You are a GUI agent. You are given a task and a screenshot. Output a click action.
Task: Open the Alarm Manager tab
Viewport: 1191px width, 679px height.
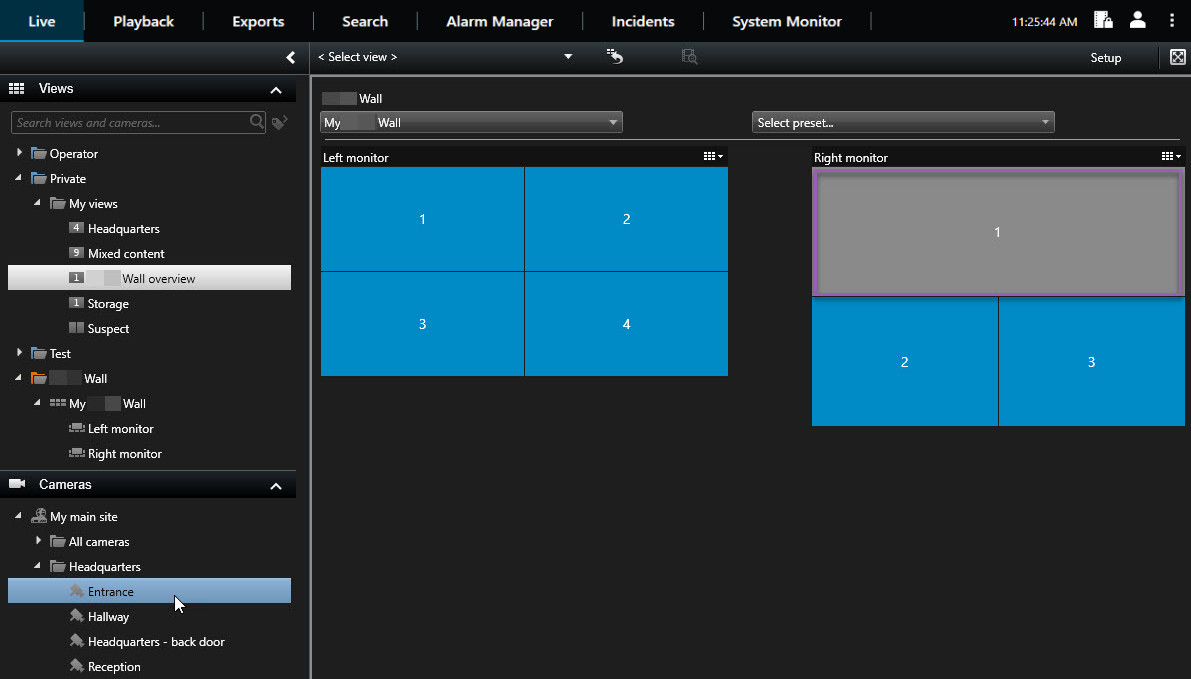499,21
